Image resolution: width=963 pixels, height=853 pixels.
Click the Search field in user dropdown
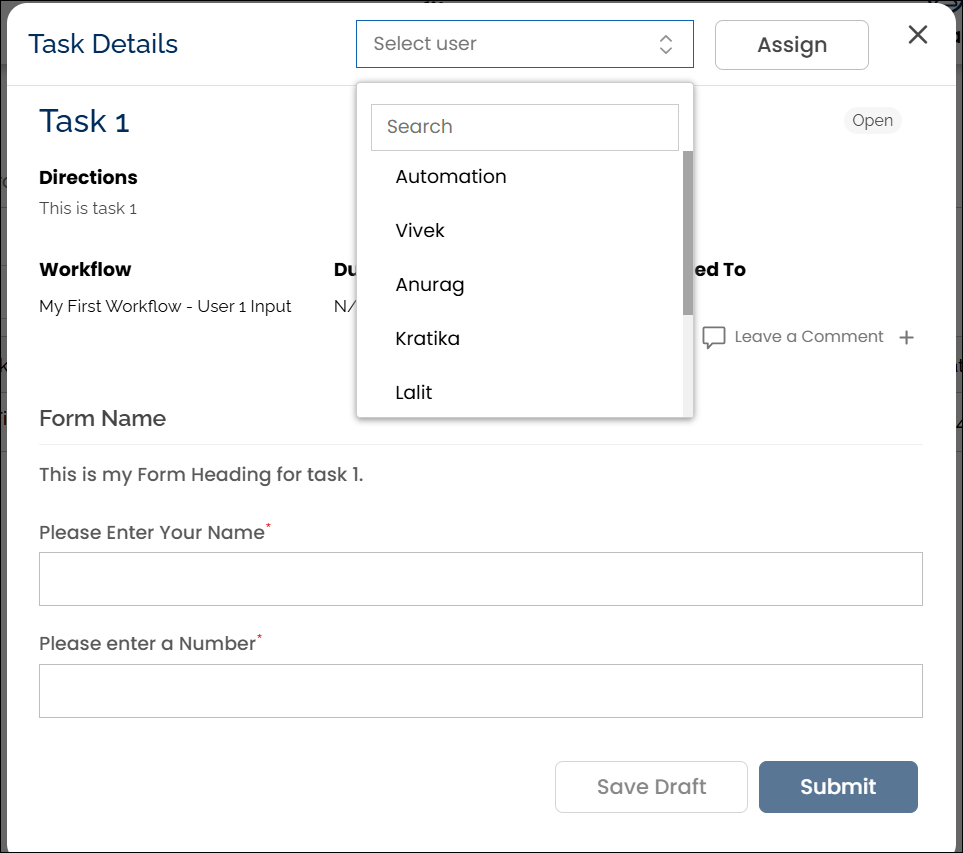[x=524, y=127]
